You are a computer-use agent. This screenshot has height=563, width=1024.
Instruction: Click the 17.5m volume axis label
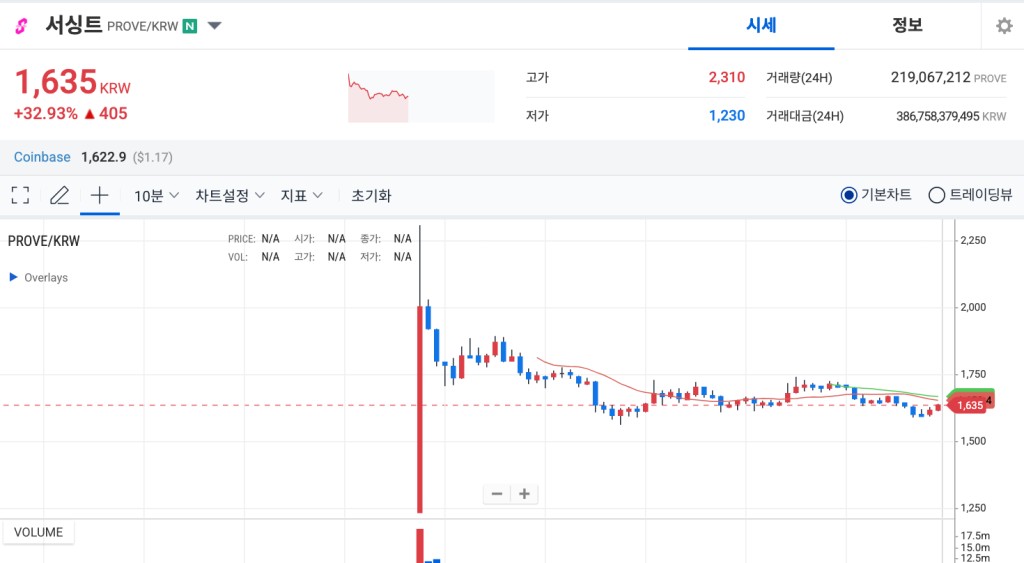tap(975, 536)
